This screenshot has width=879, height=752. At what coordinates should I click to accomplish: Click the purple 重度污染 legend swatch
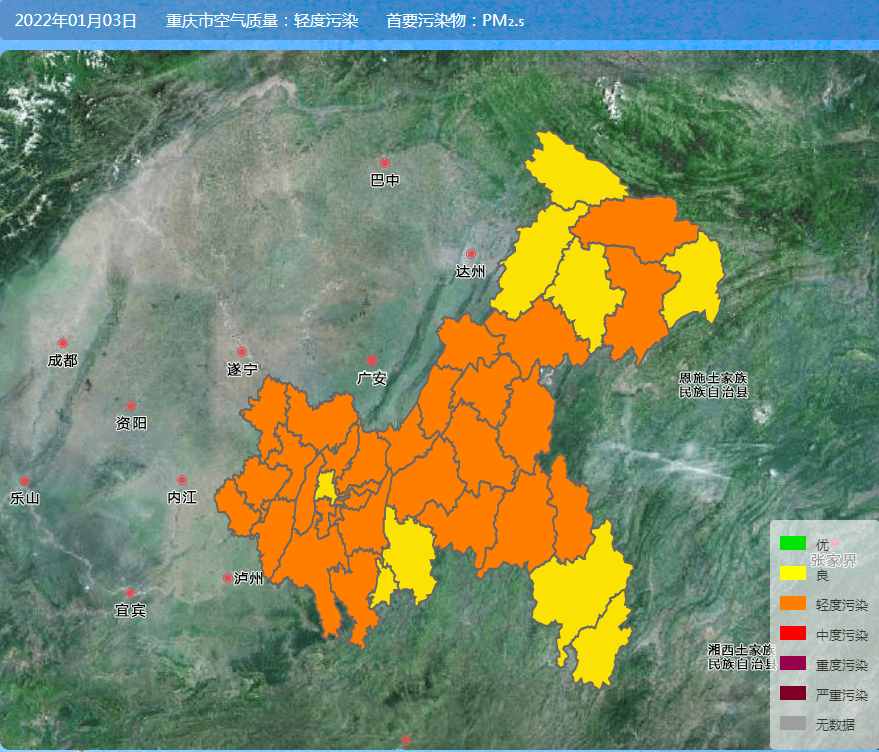pos(793,664)
